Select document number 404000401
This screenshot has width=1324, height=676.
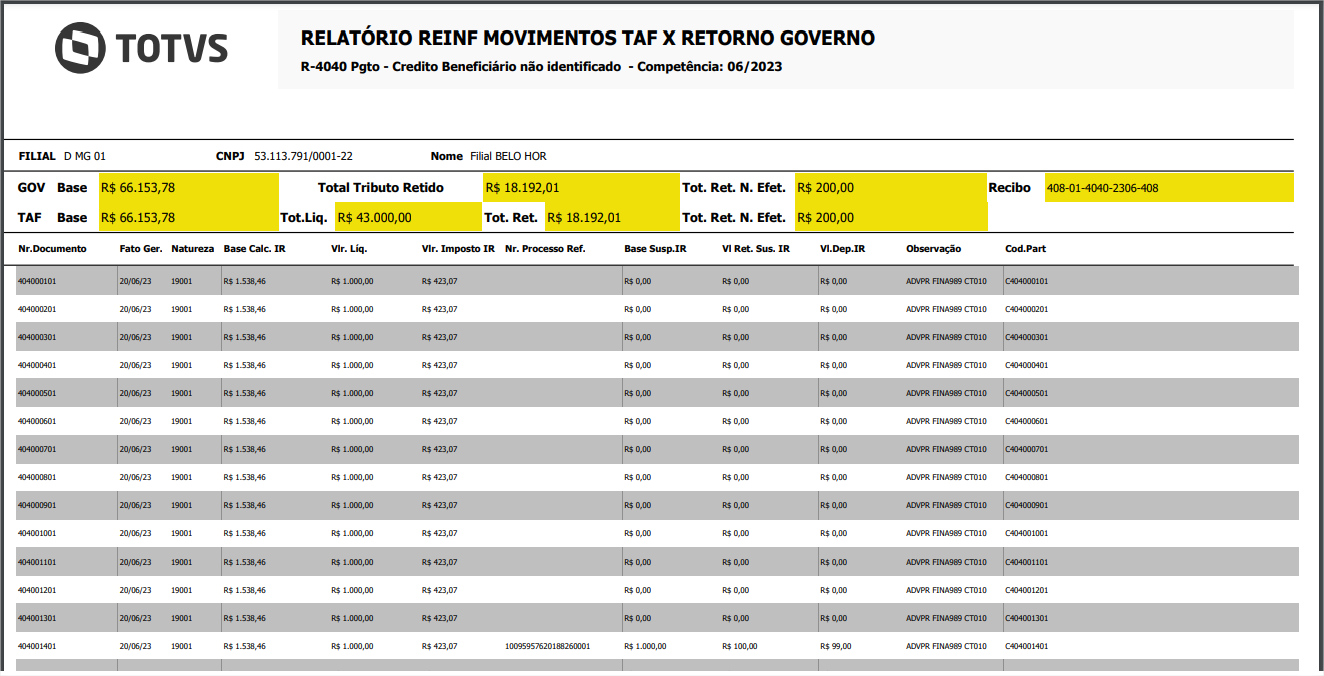pyautogui.click(x=37, y=366)
